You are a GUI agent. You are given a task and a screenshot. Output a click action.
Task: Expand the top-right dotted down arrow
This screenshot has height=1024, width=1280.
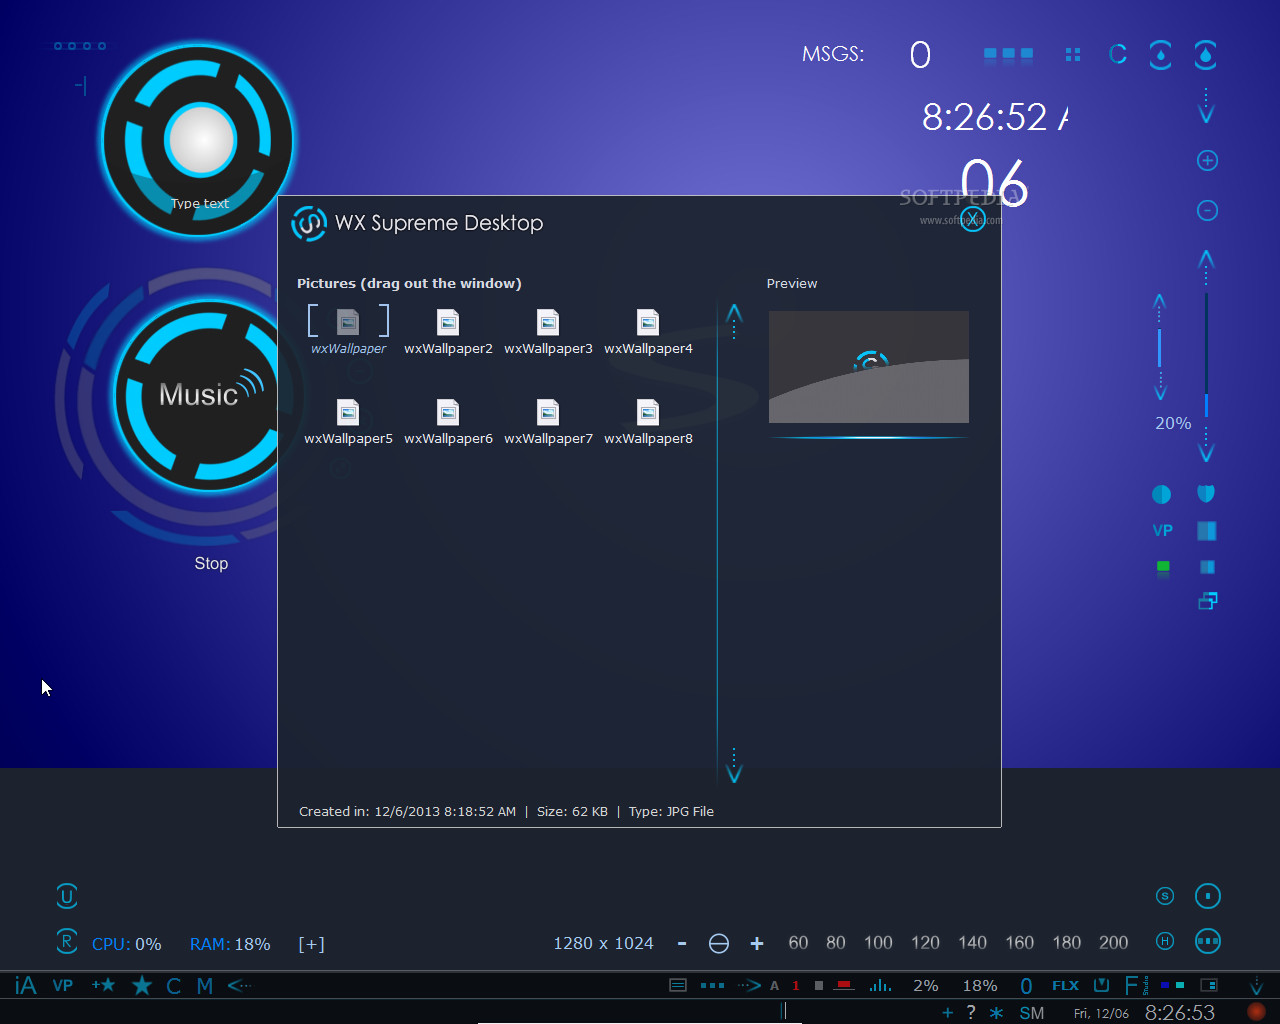pos(1206,106)
